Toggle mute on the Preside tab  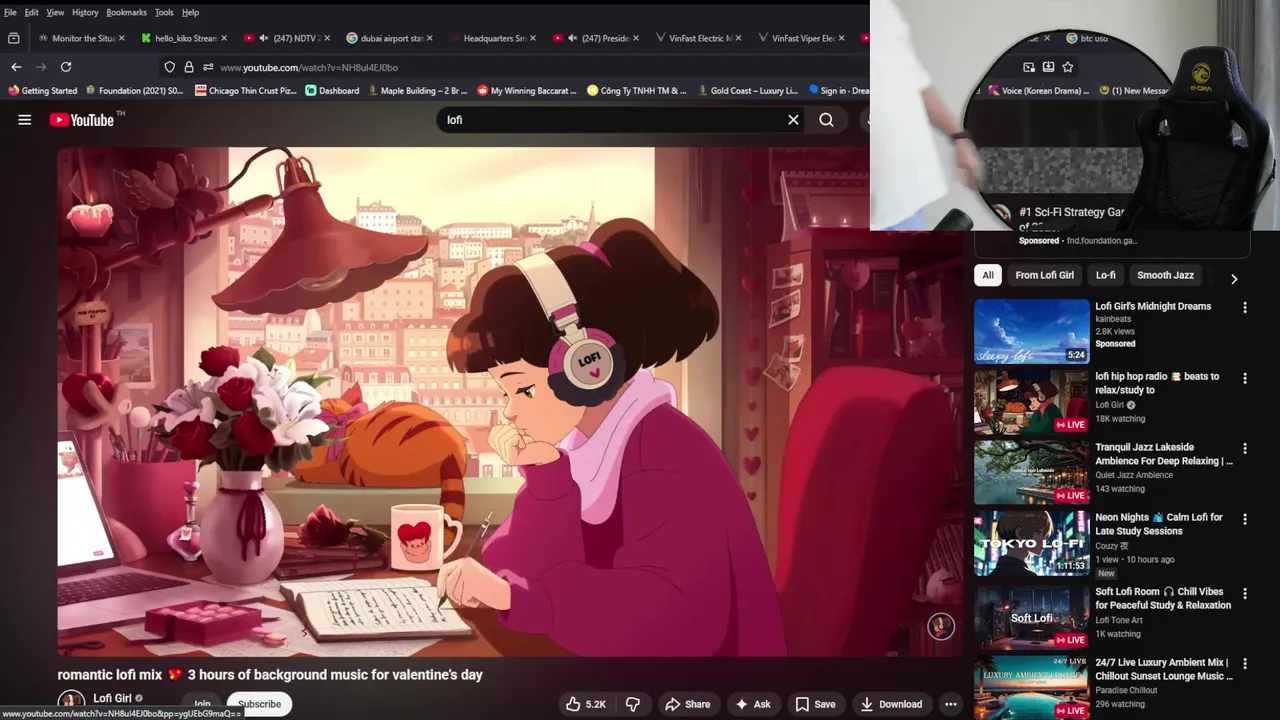pos(572,38)
